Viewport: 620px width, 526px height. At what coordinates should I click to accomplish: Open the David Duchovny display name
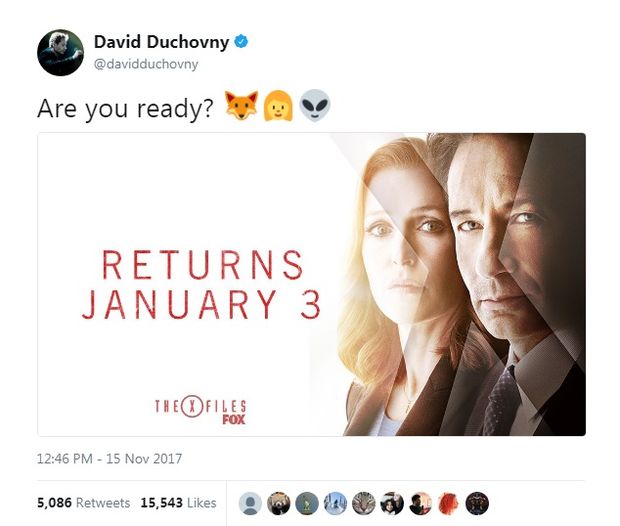[x=161, y=42]
